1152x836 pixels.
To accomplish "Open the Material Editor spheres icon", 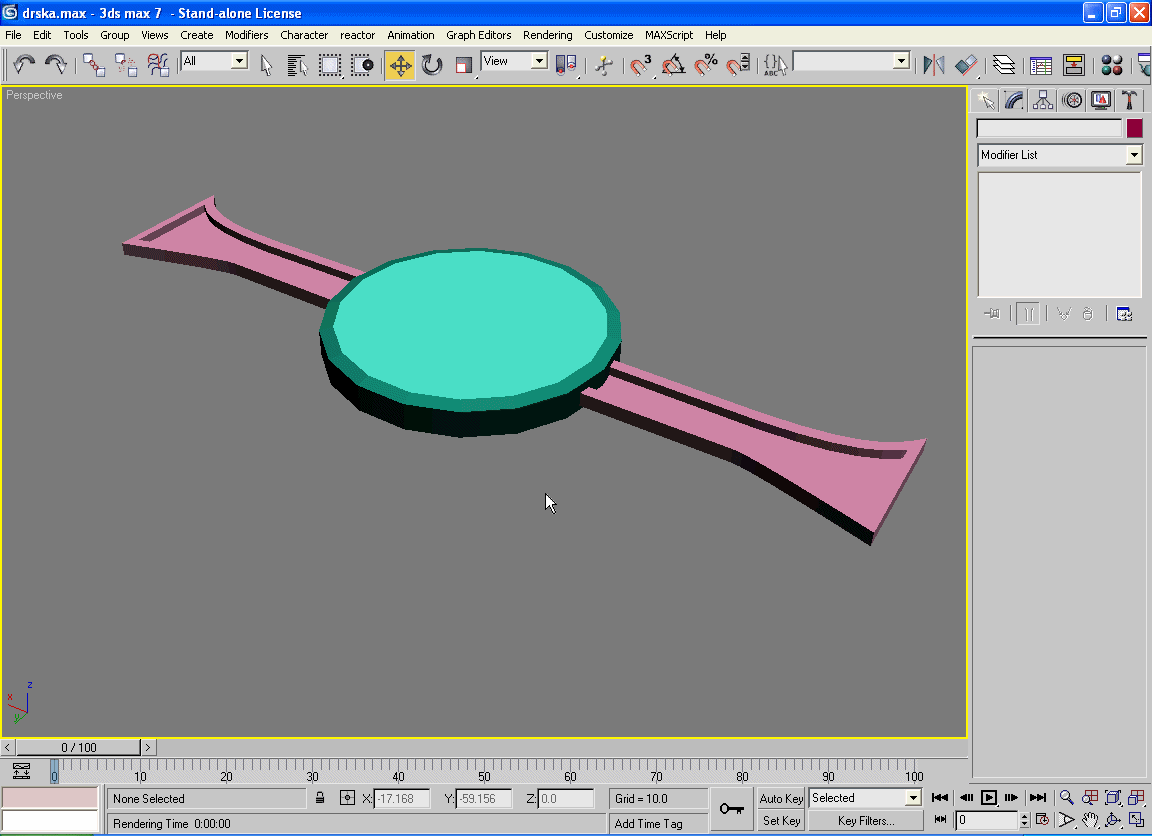I will 1111,66.
